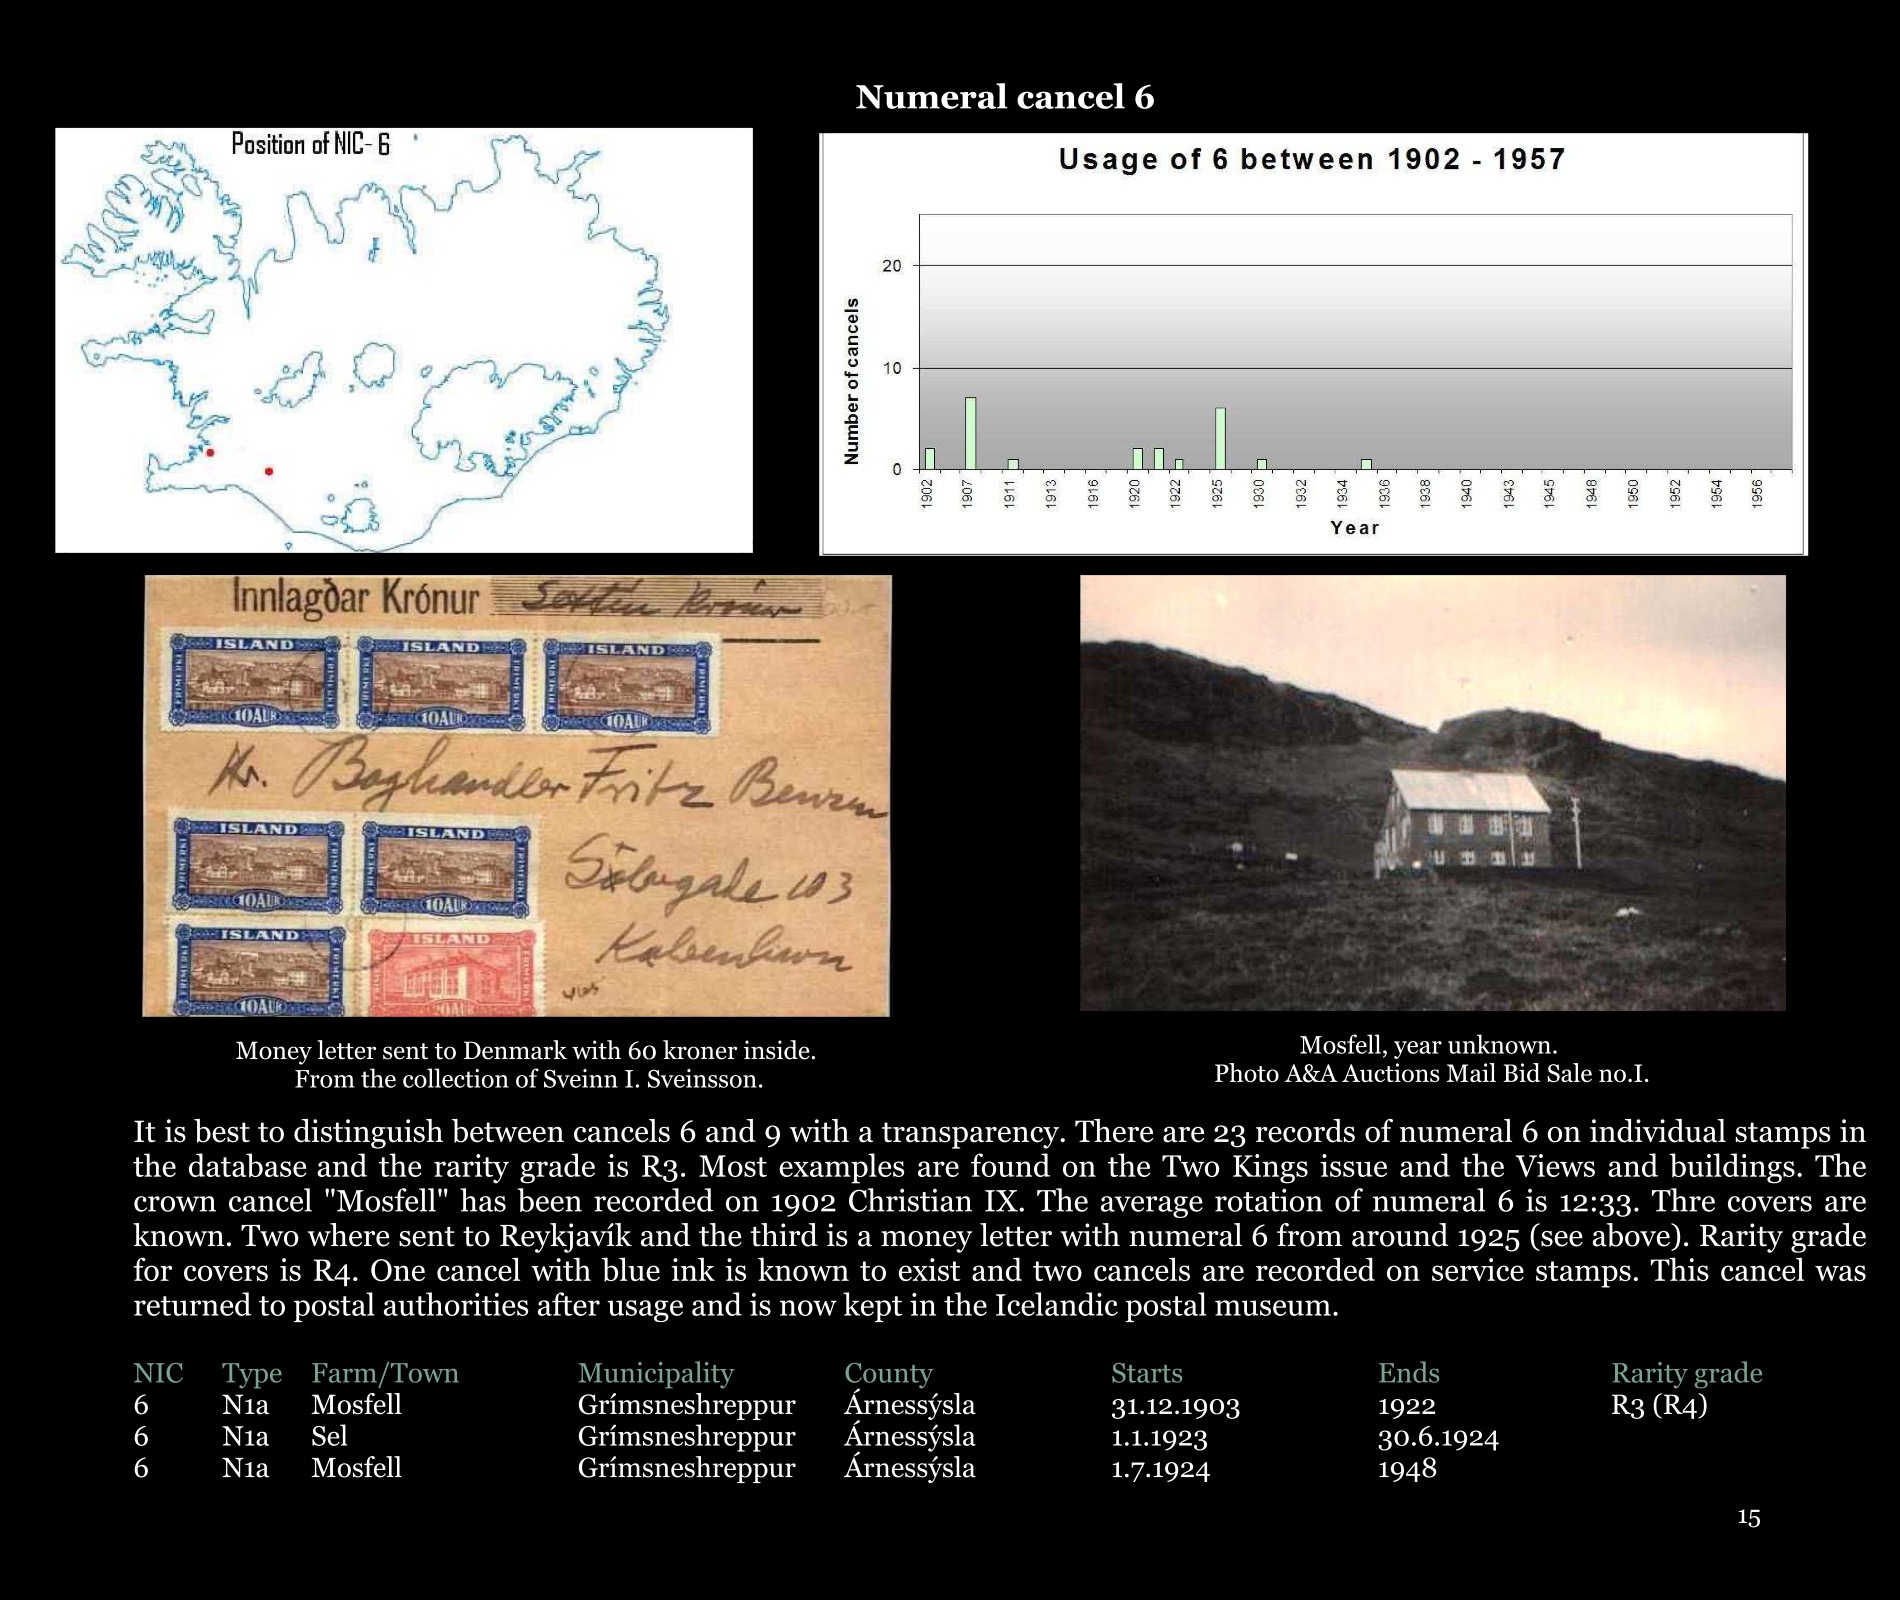Click the page number 15
The image size is (1900, 1600).
click(1748, 1517)
